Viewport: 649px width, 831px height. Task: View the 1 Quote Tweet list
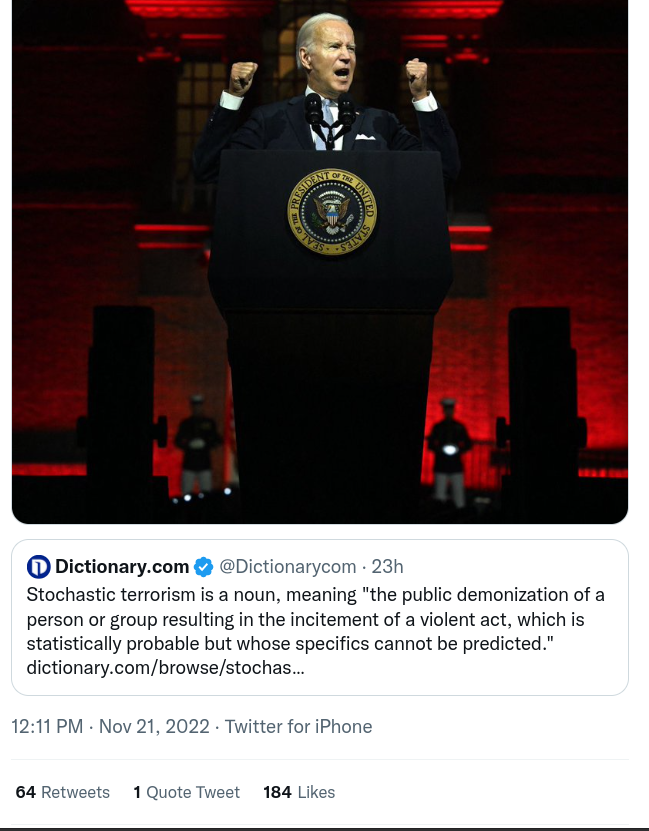point(187,792)
